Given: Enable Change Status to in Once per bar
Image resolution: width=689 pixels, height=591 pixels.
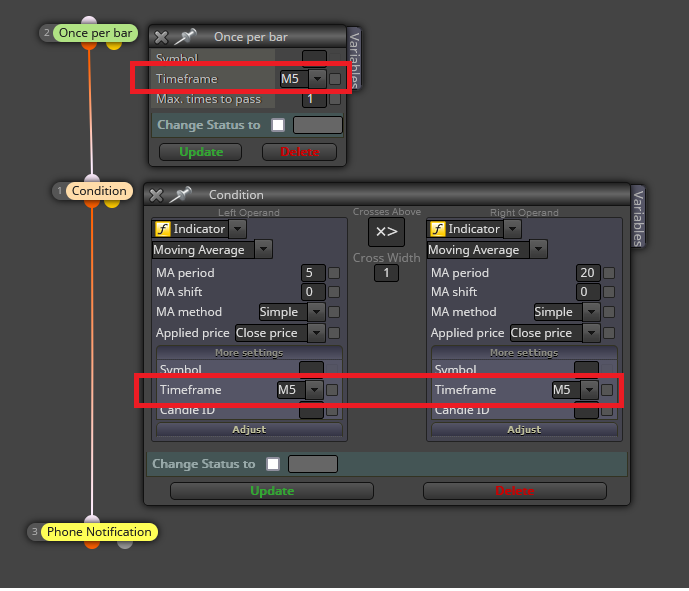Looking at the screenshot, I should tap(278, 125).
